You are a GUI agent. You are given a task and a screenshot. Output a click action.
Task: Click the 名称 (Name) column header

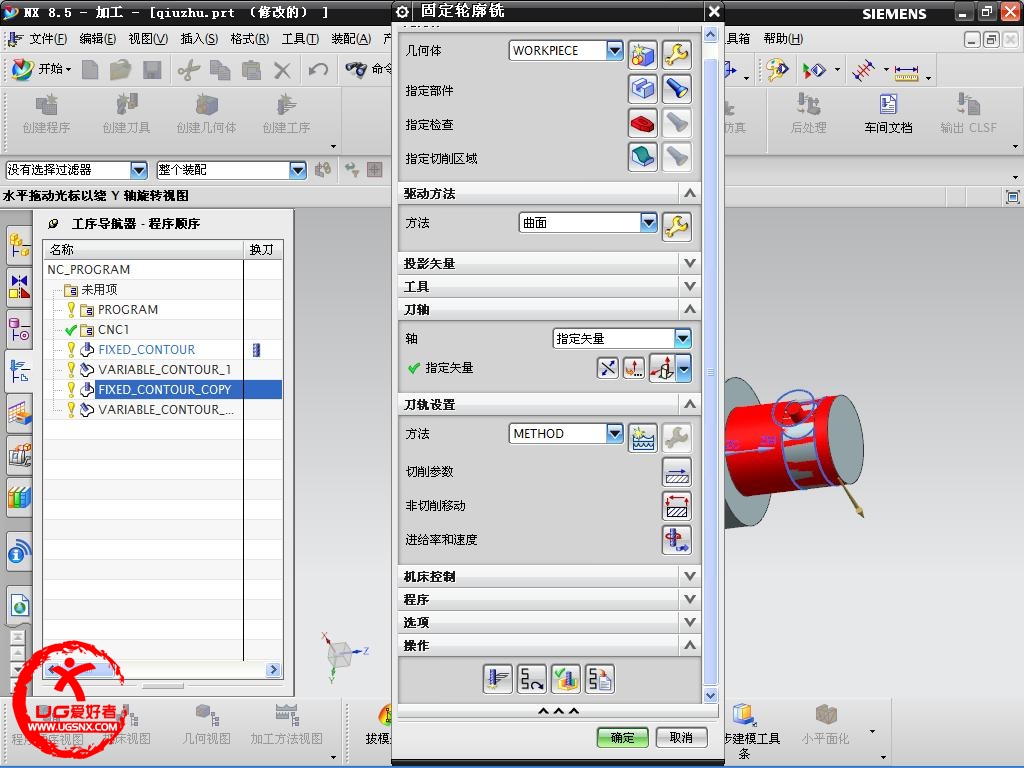(143, 249)
